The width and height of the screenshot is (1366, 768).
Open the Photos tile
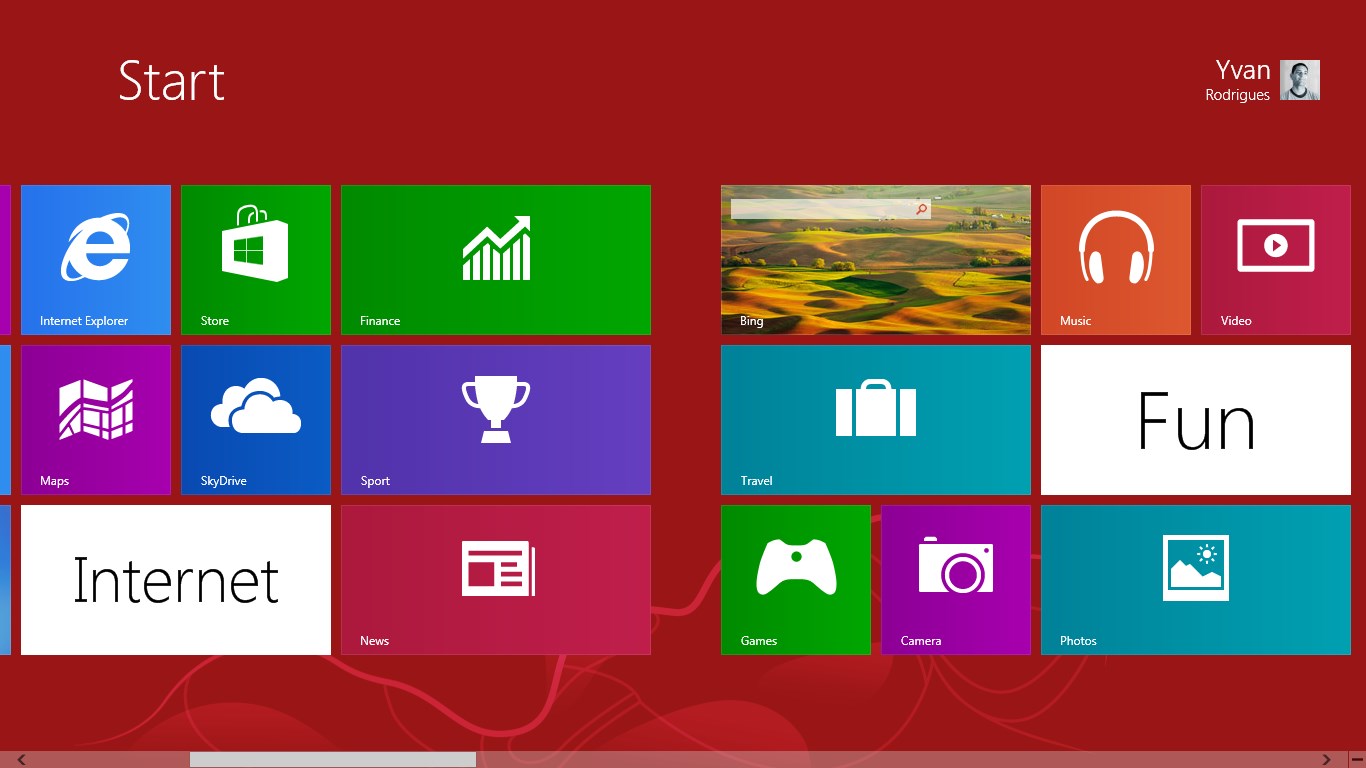(x=1196, y=579)
